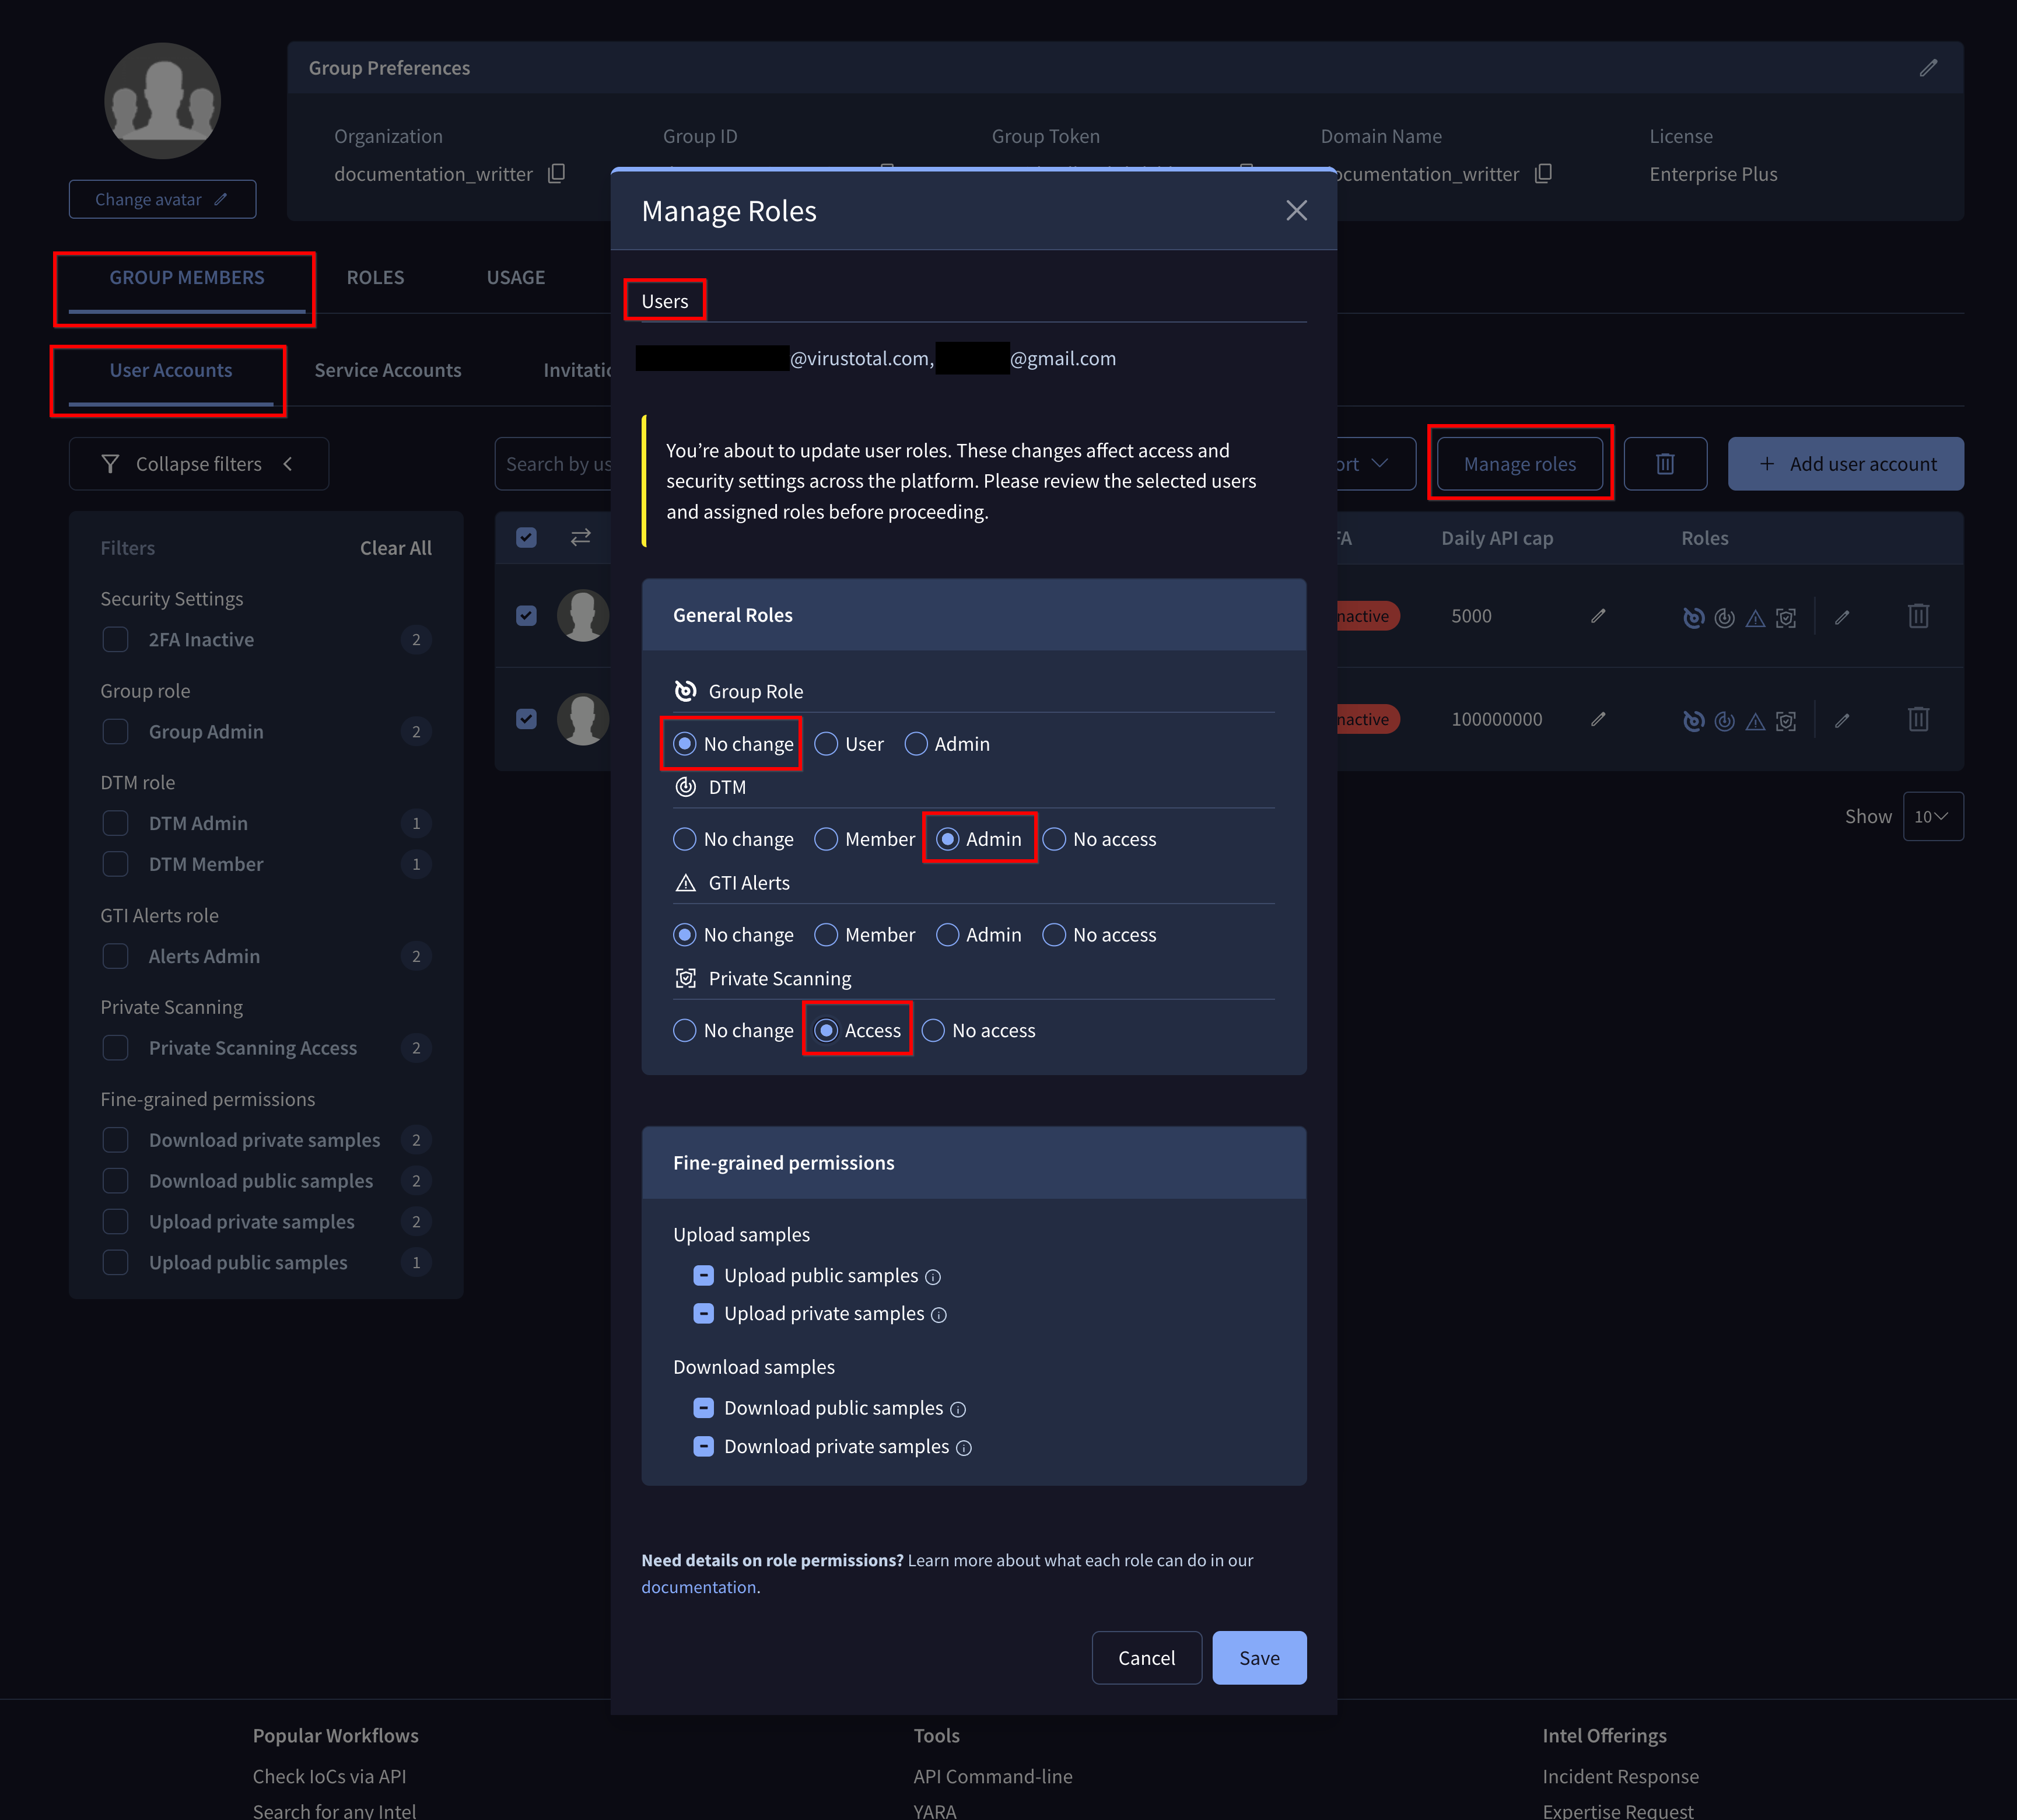Delete the second user row with trash icon

[1918, 719]
